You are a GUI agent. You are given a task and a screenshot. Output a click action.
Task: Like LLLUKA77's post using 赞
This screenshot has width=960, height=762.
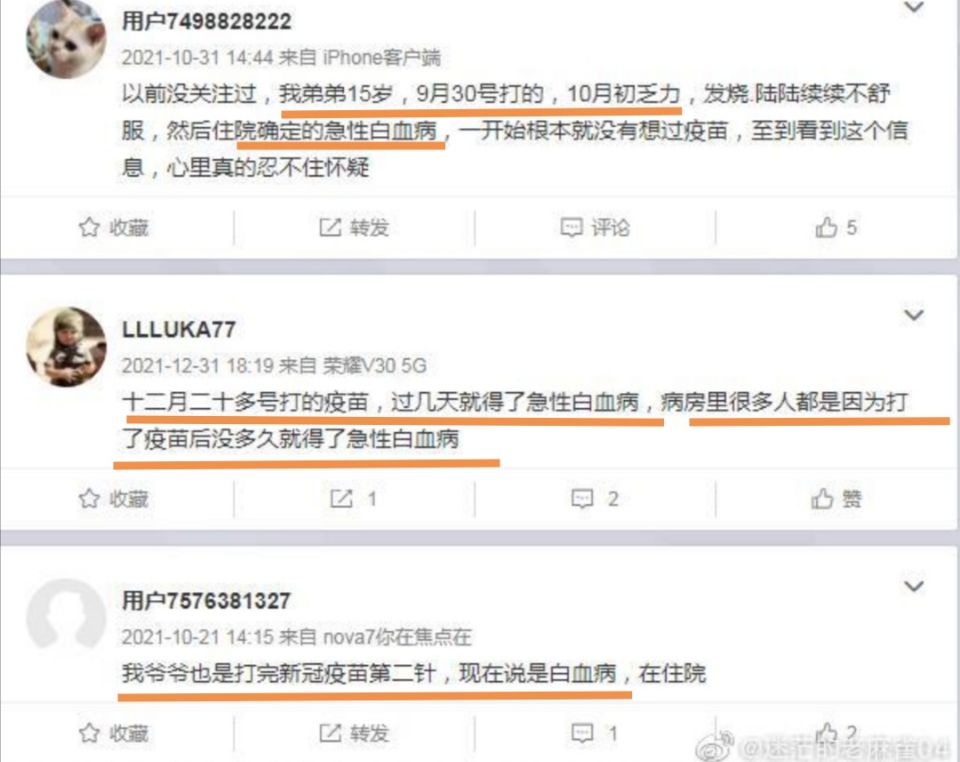pos(836,499)
